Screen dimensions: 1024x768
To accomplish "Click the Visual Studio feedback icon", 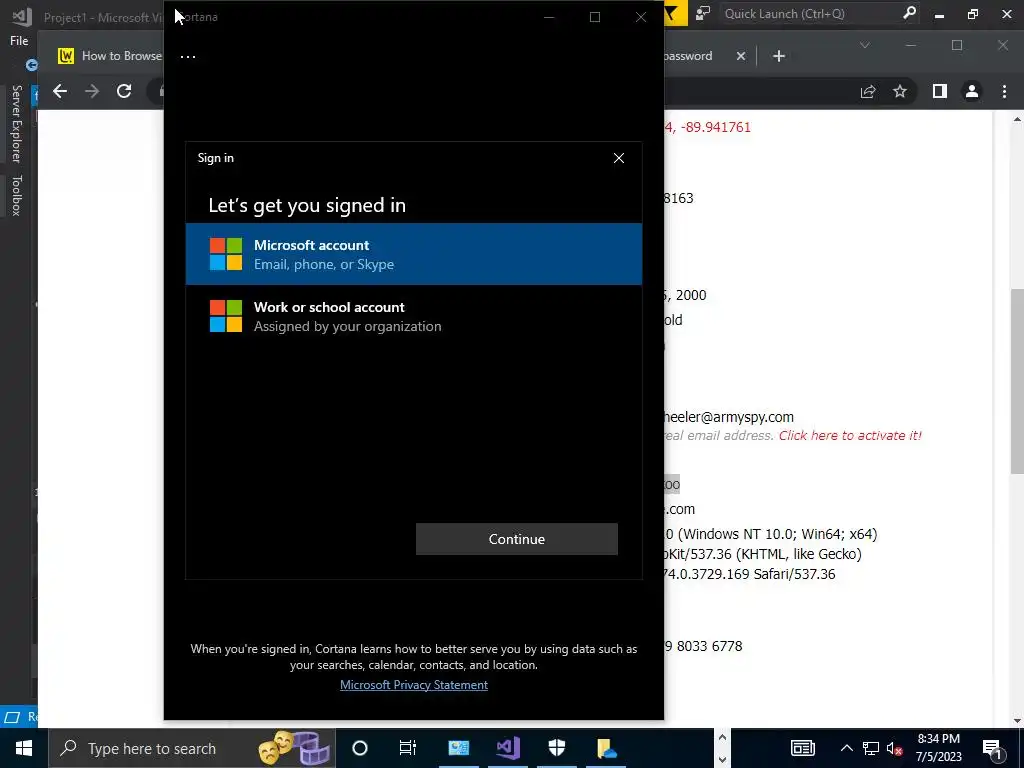I will click(703, 14).
